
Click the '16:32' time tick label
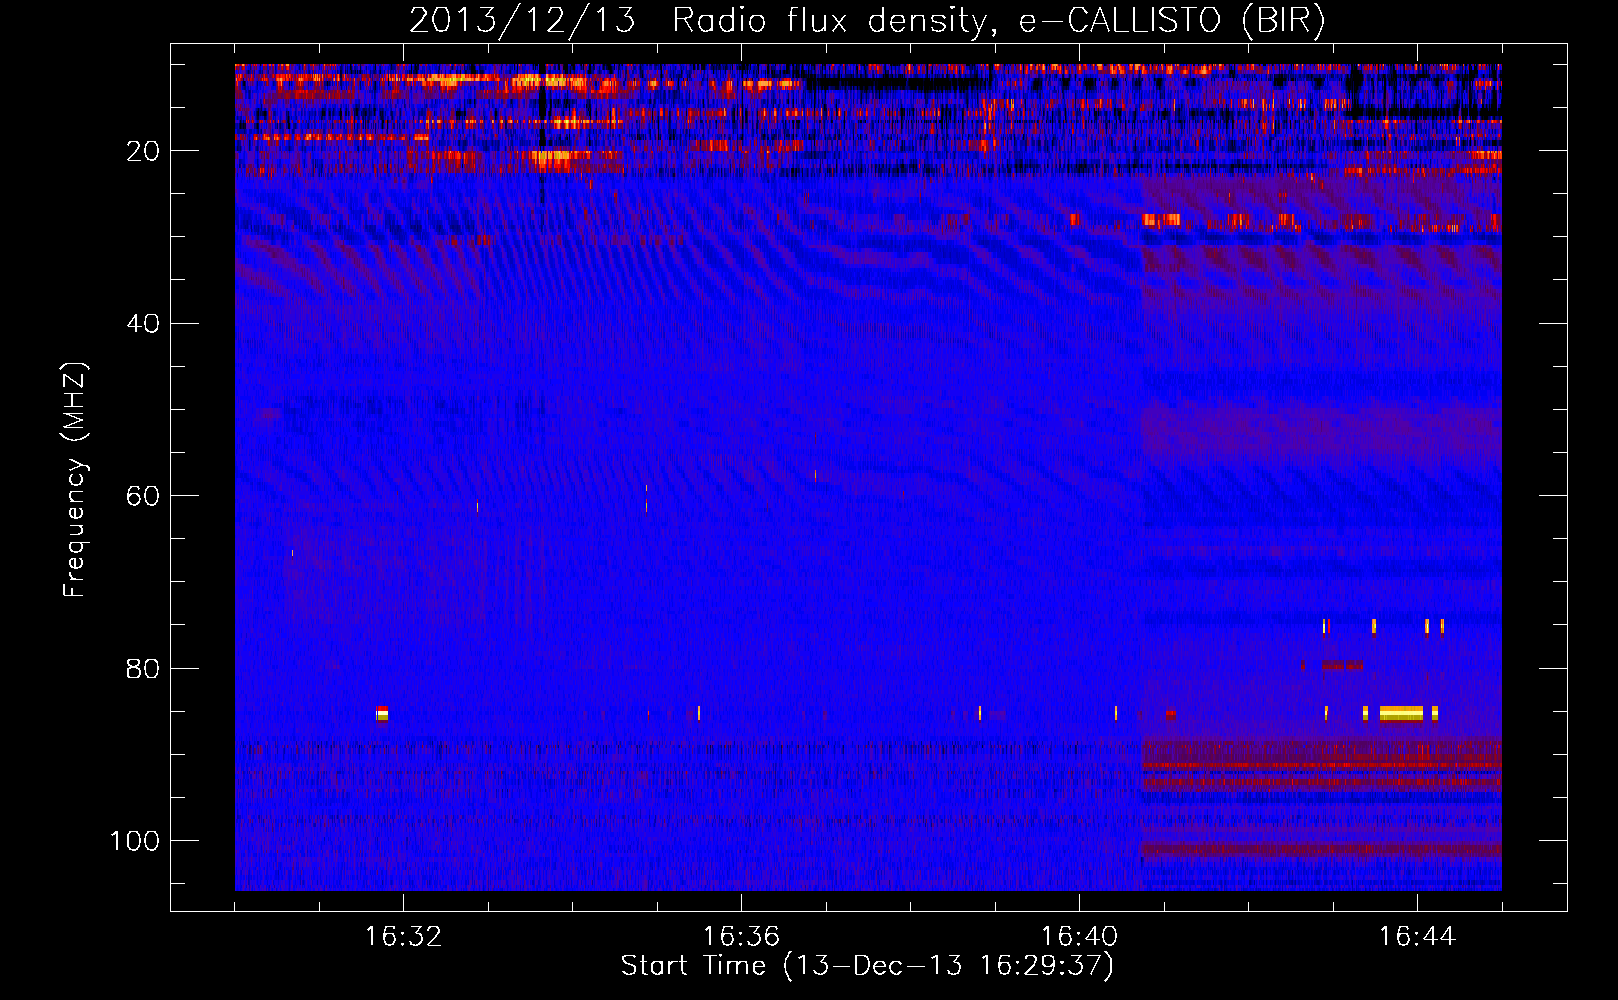pyautogui.click(x=403, y=937)
